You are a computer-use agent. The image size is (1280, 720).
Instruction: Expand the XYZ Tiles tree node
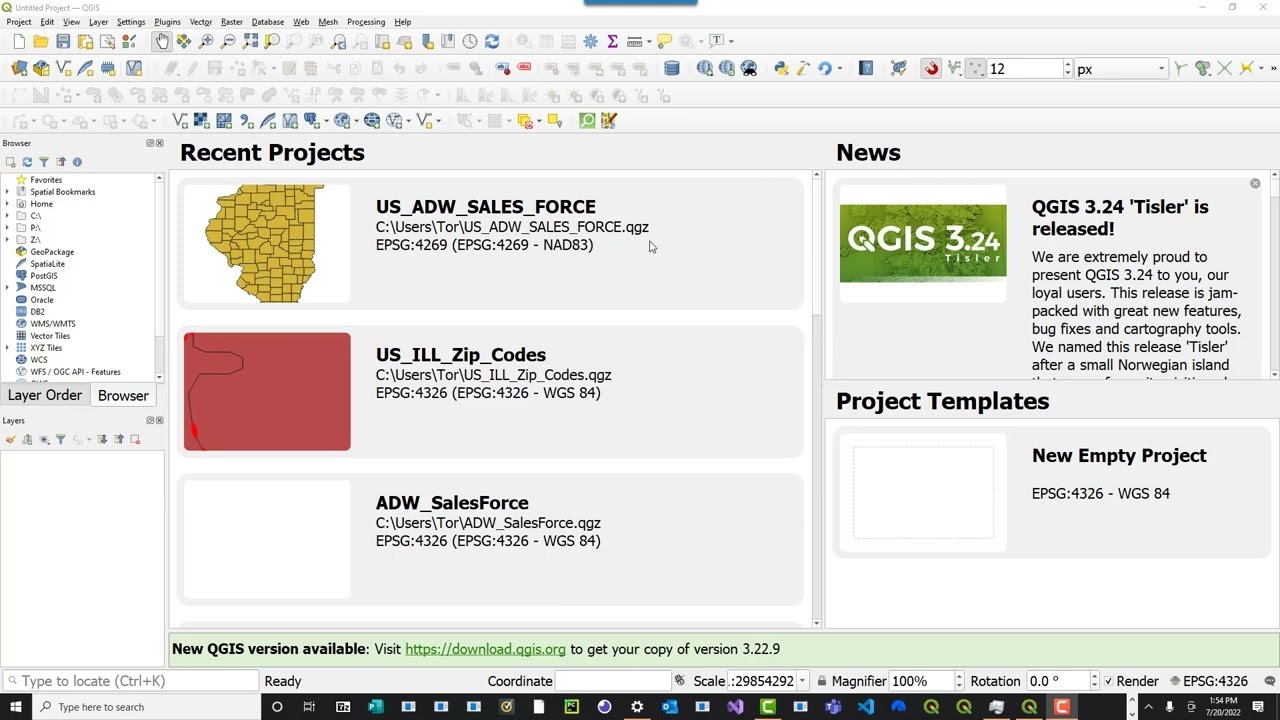point(8,348)
